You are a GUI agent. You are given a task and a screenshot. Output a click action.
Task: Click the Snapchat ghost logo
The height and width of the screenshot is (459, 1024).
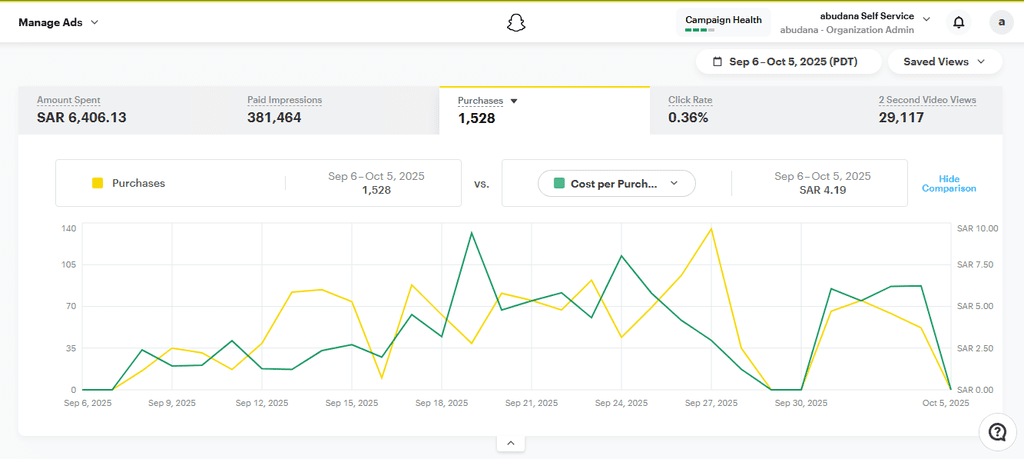(516, 22)
